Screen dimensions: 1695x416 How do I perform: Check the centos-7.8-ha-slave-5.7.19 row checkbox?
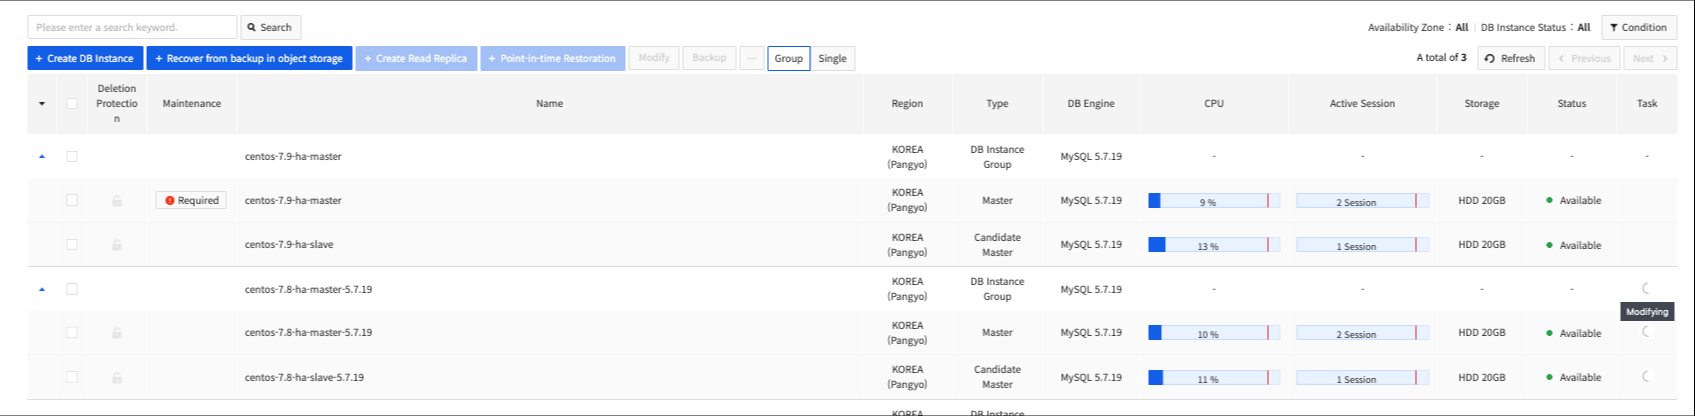pos(72,377)
